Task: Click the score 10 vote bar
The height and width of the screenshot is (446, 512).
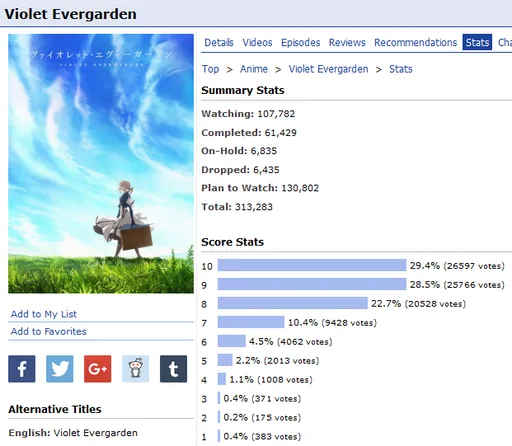Action: click(312, 265)
